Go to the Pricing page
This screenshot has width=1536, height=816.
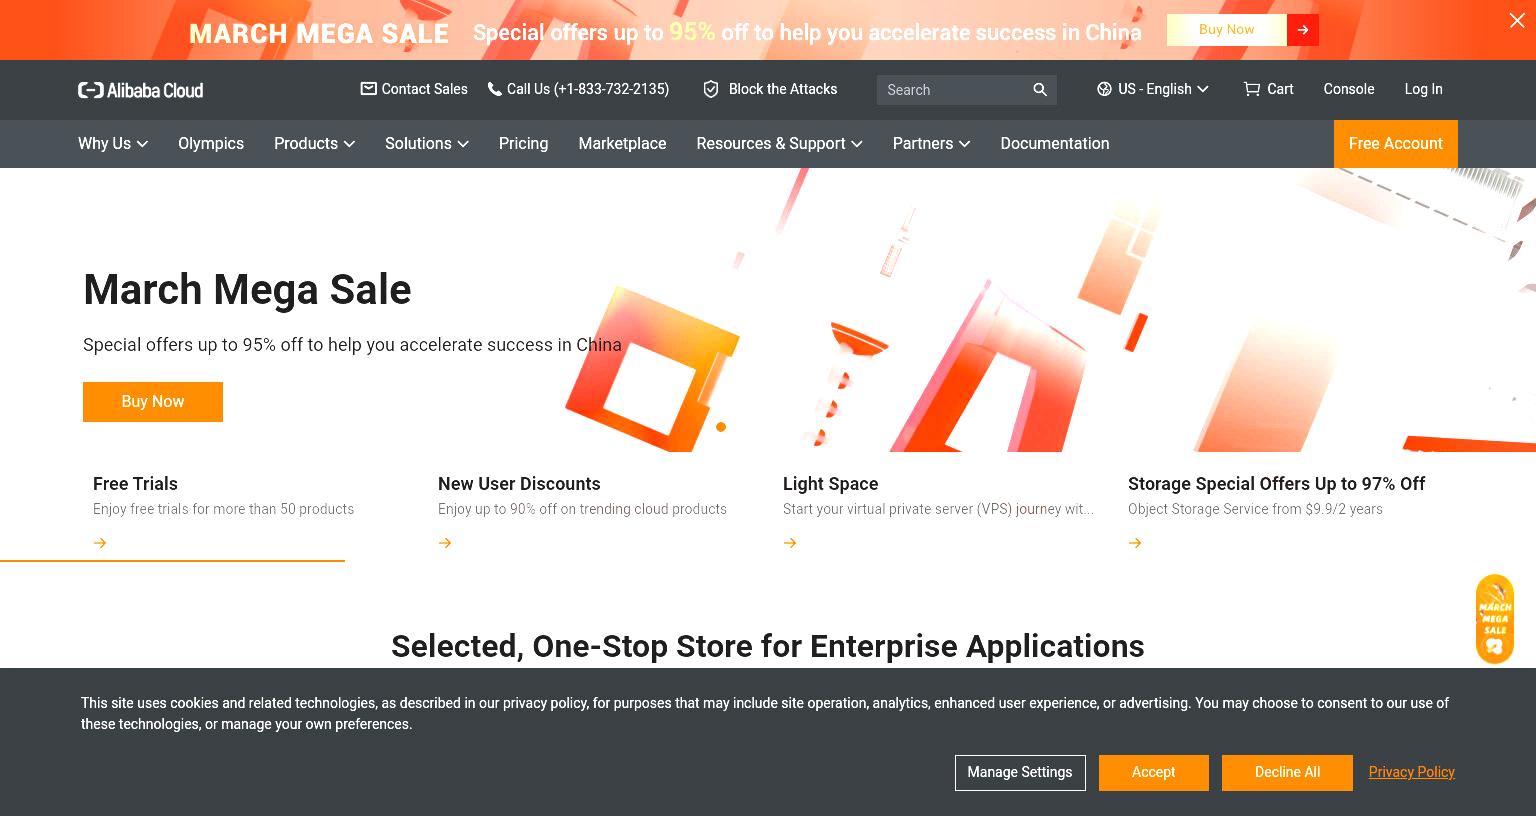(x=523, y=144)
